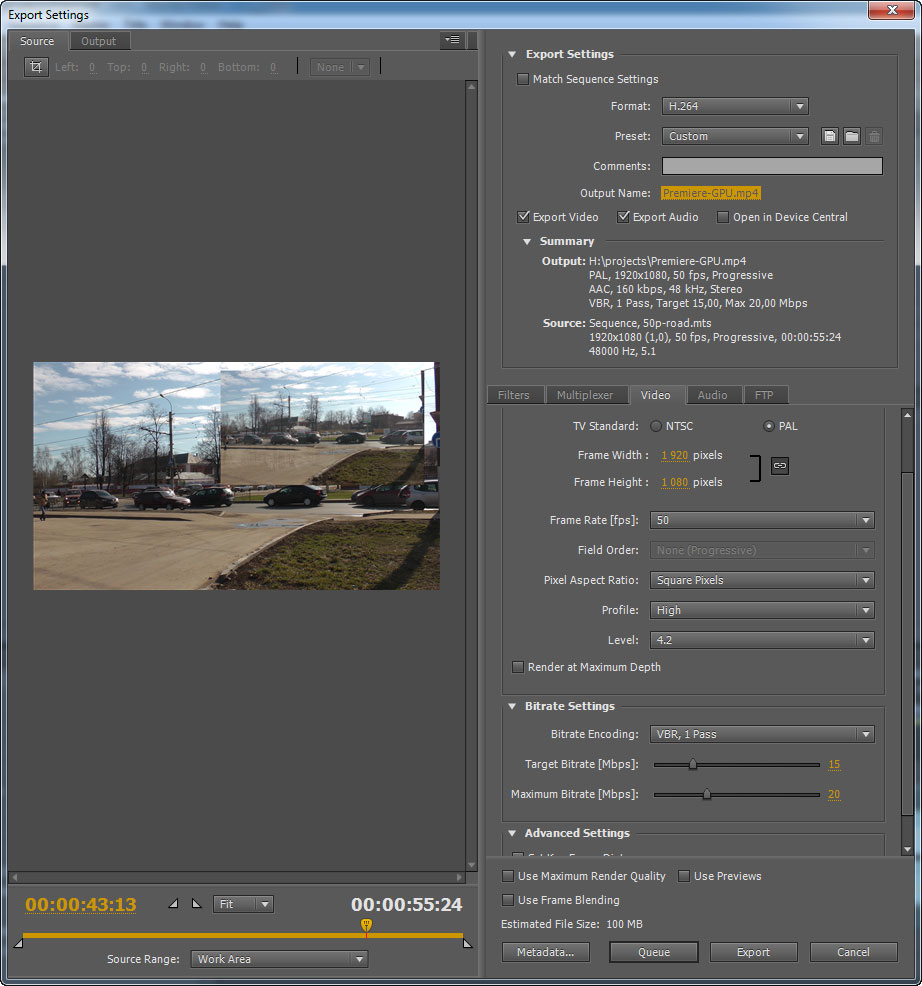
Task: Expand the Source Range dropdown
Action: click(279, 959)
